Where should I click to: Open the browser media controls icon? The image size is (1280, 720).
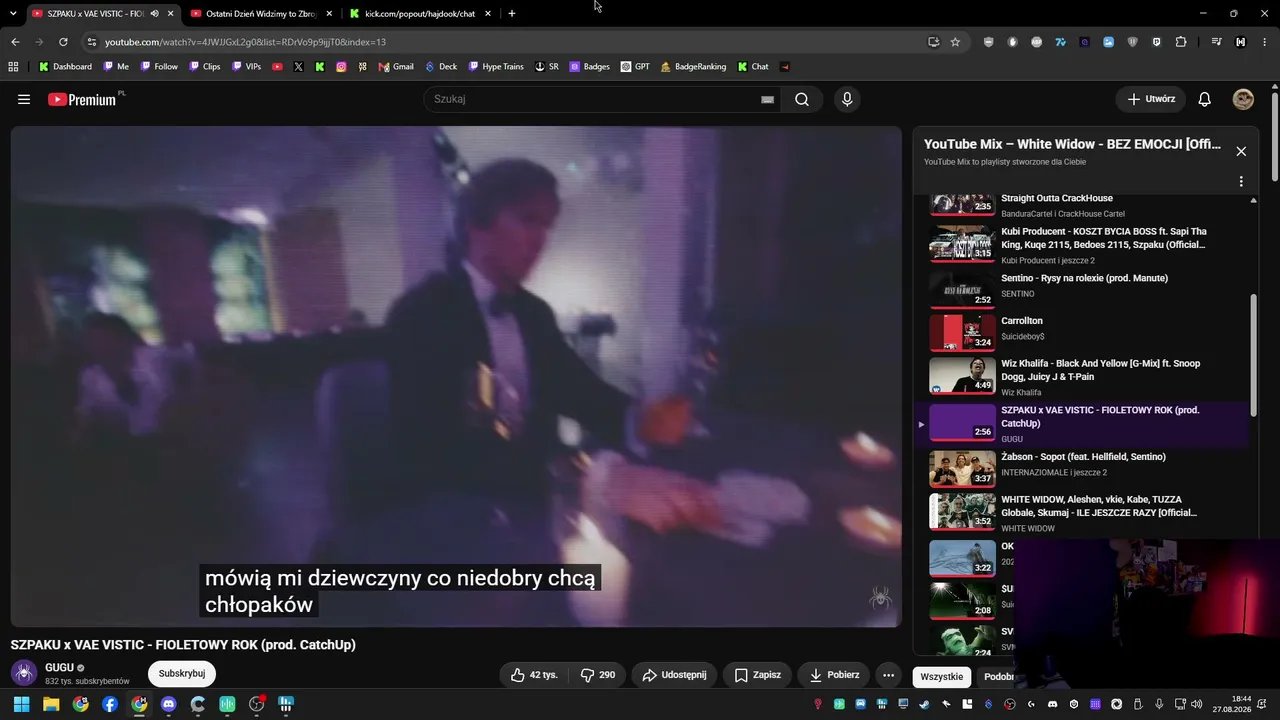1217,42
